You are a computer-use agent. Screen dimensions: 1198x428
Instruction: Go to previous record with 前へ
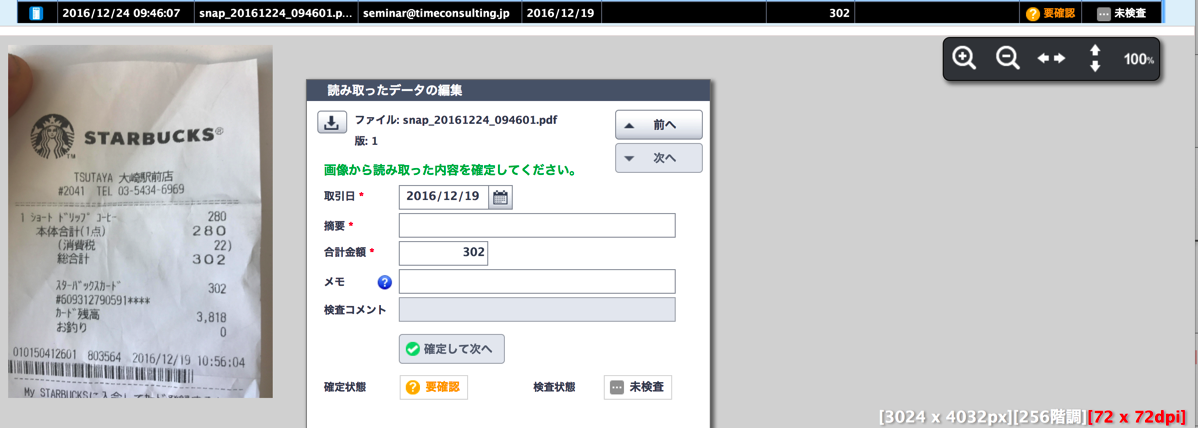[x=659, y=125]
